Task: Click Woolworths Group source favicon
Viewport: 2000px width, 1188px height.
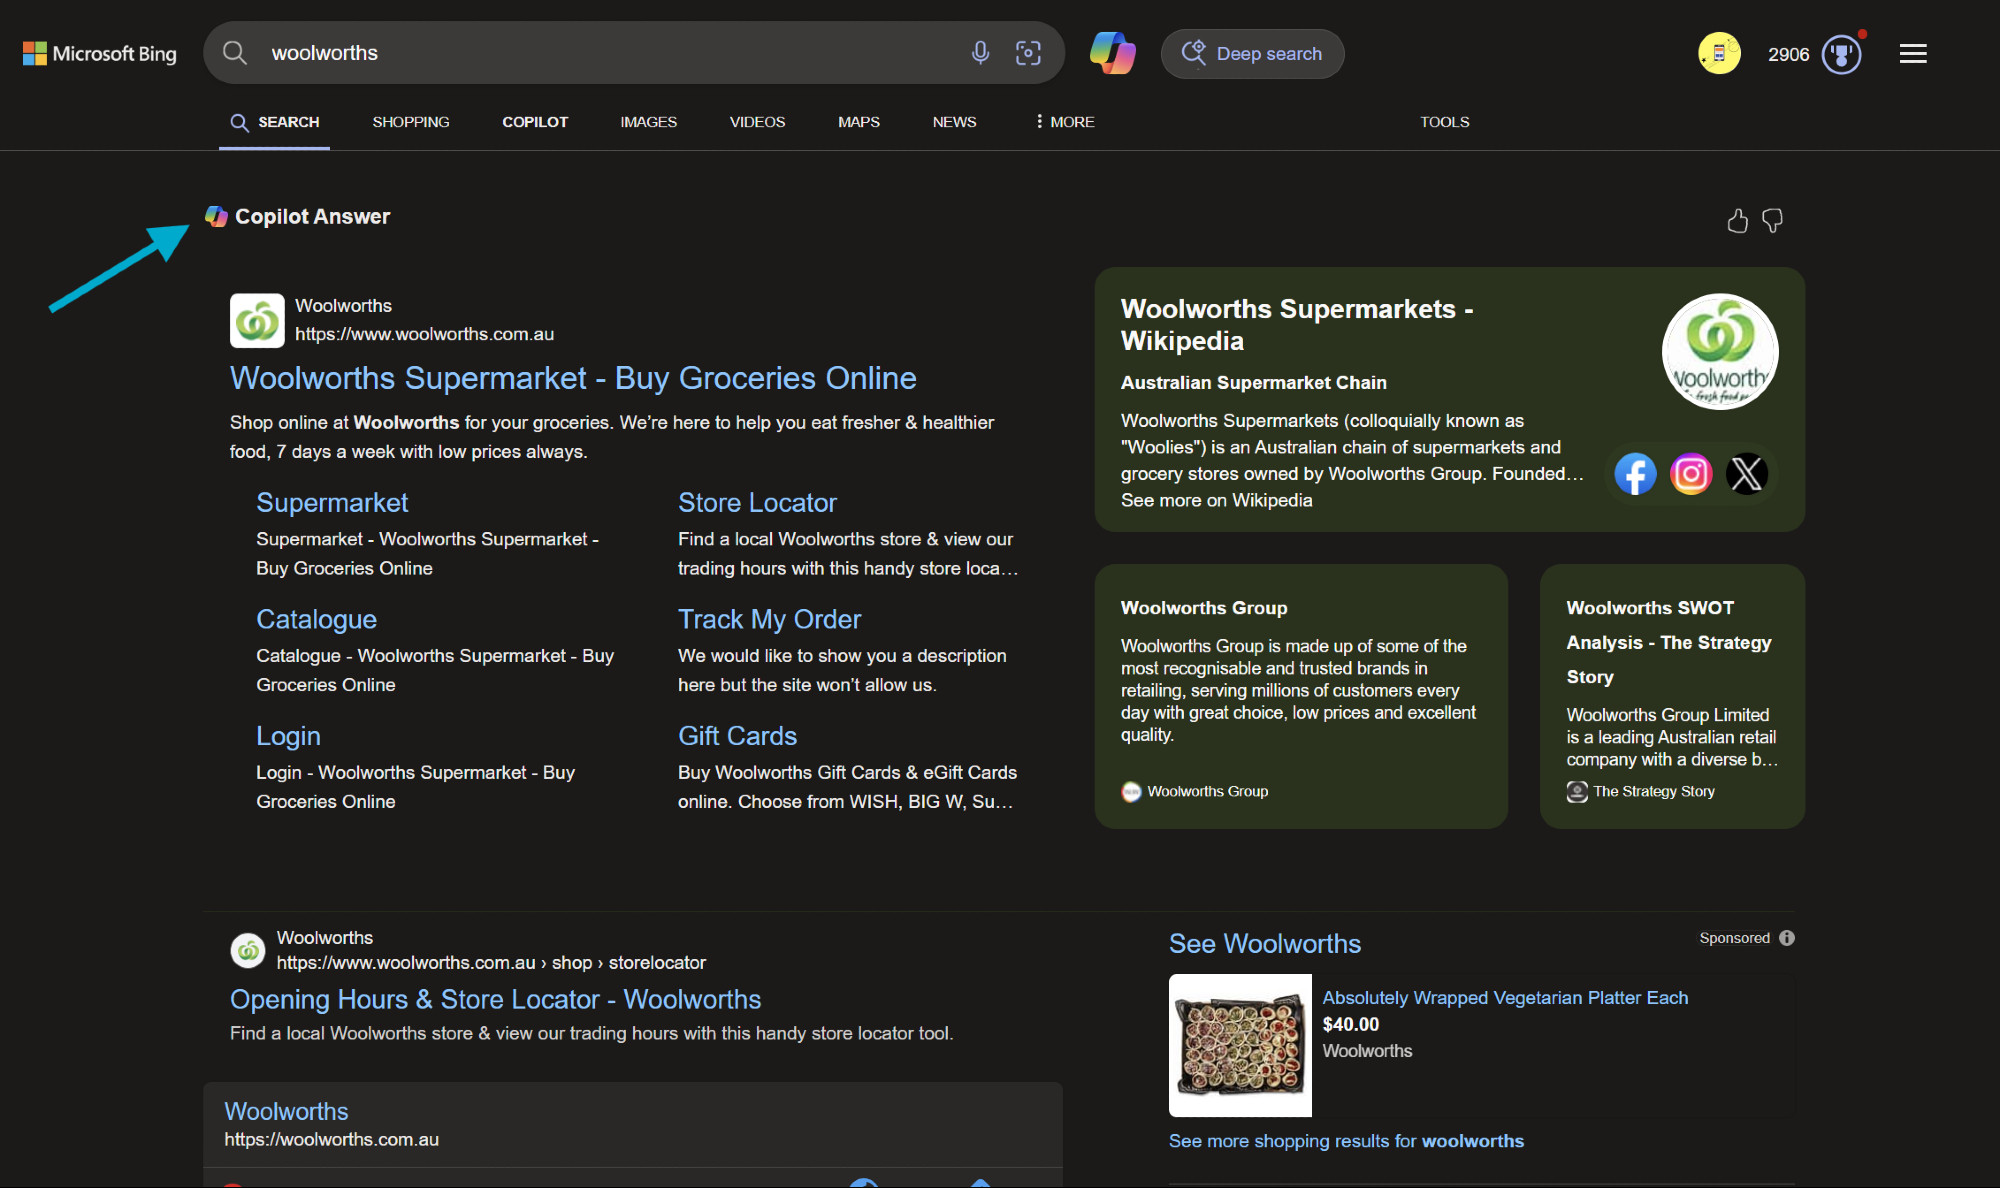Action: [x=1131, y=791]
